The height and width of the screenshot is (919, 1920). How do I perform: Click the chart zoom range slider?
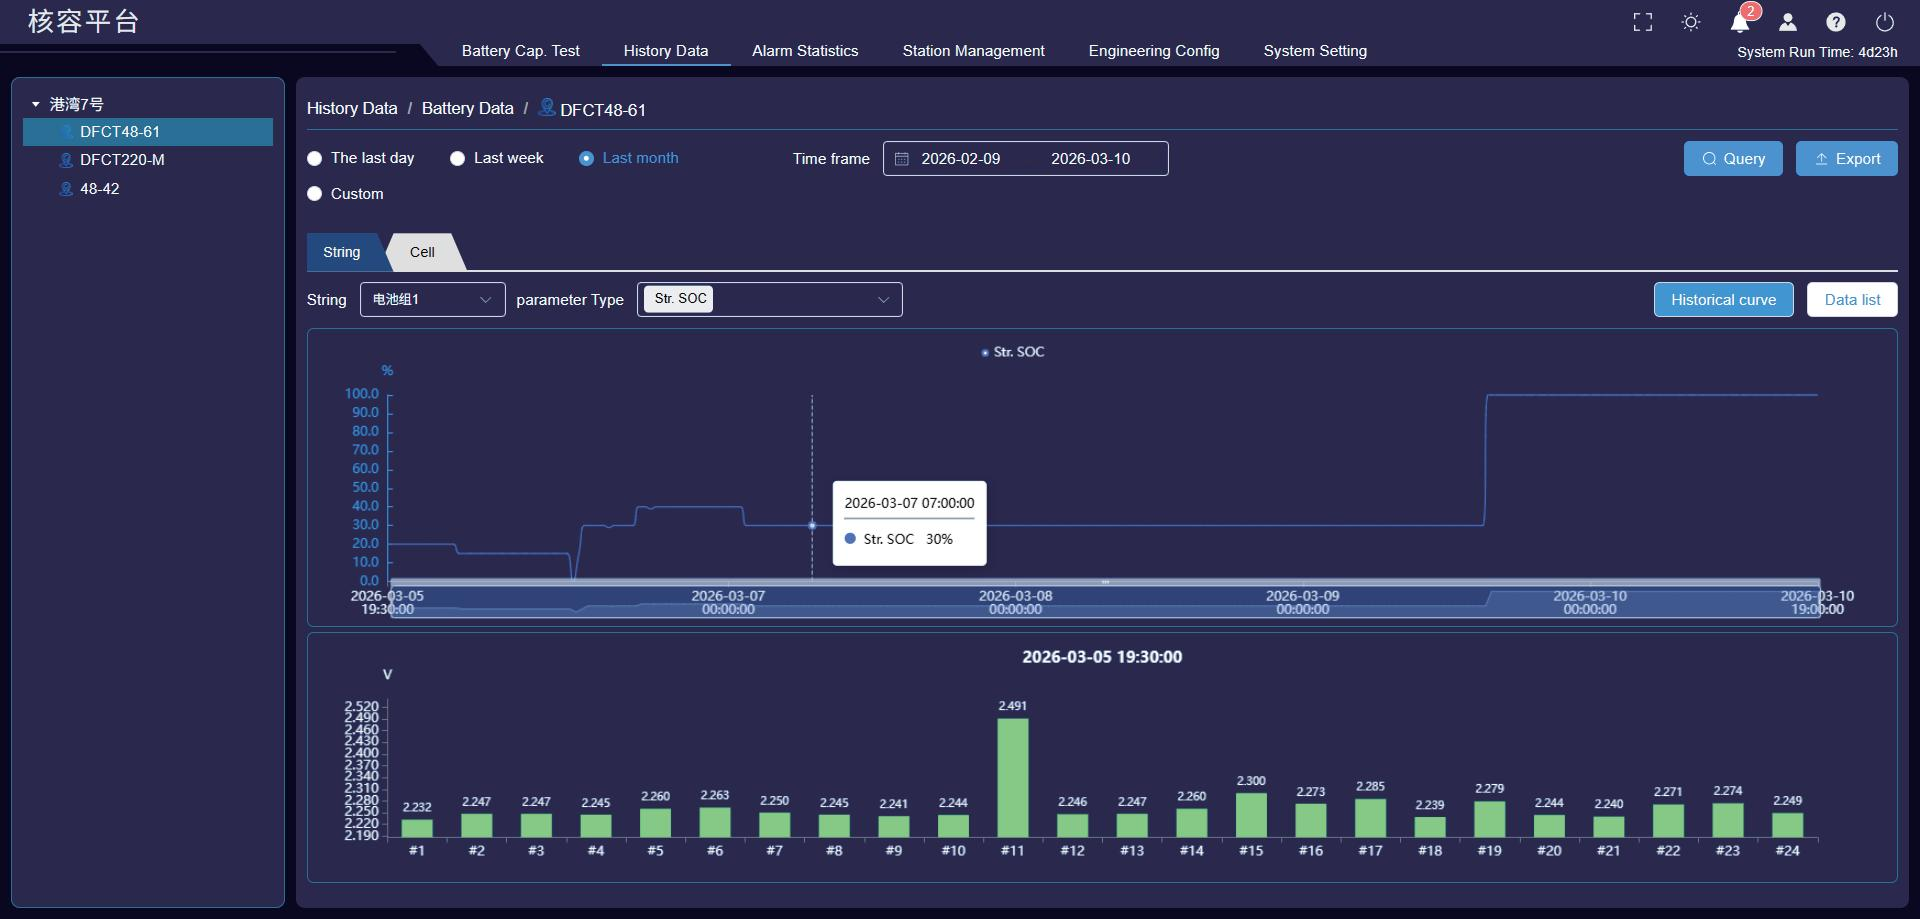pyautogui.click(x=1105, y=599)
